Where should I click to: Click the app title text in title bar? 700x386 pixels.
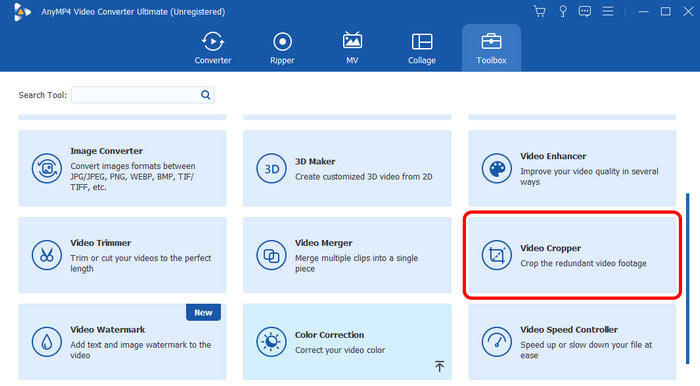pos(133,12)
